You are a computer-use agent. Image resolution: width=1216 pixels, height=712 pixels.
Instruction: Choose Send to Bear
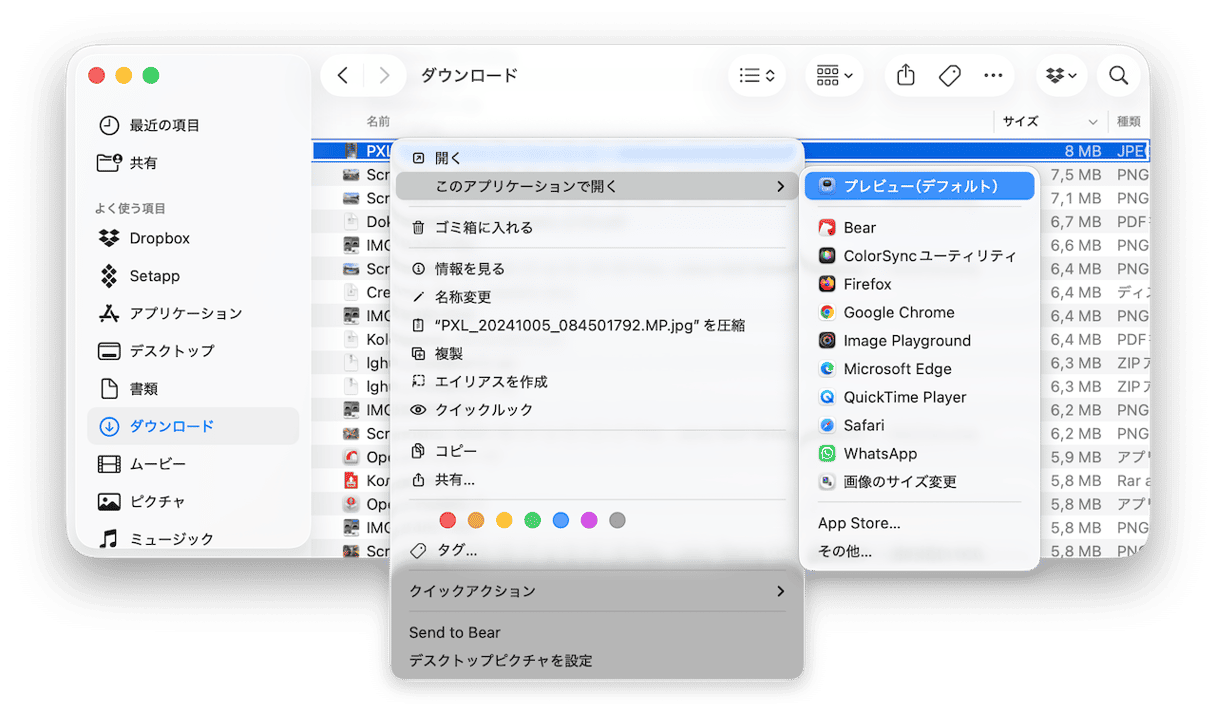click(597, 632)
